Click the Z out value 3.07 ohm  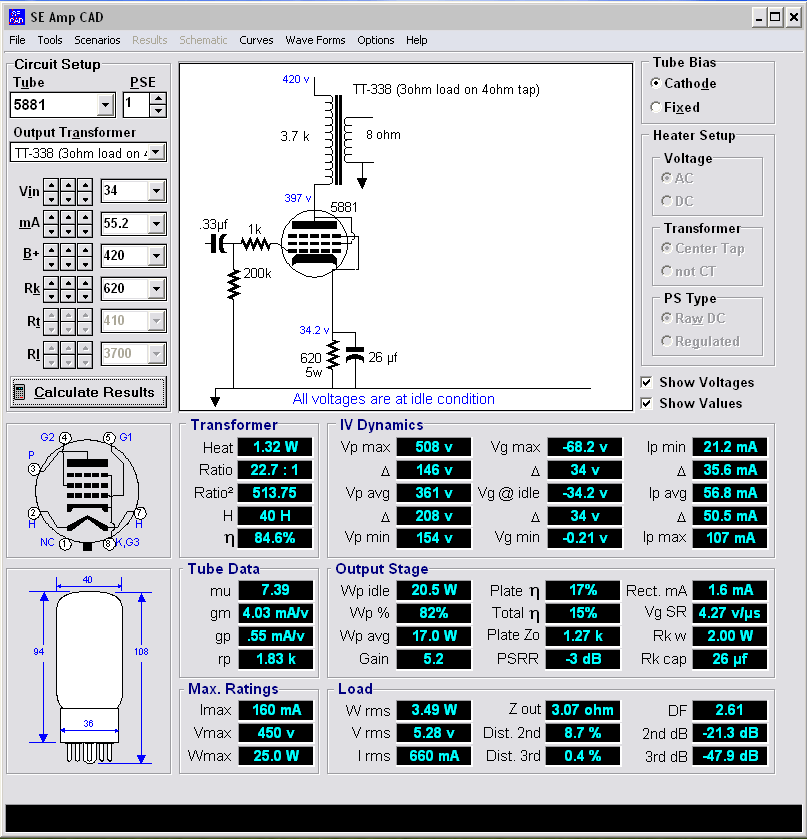click(583, 710)
